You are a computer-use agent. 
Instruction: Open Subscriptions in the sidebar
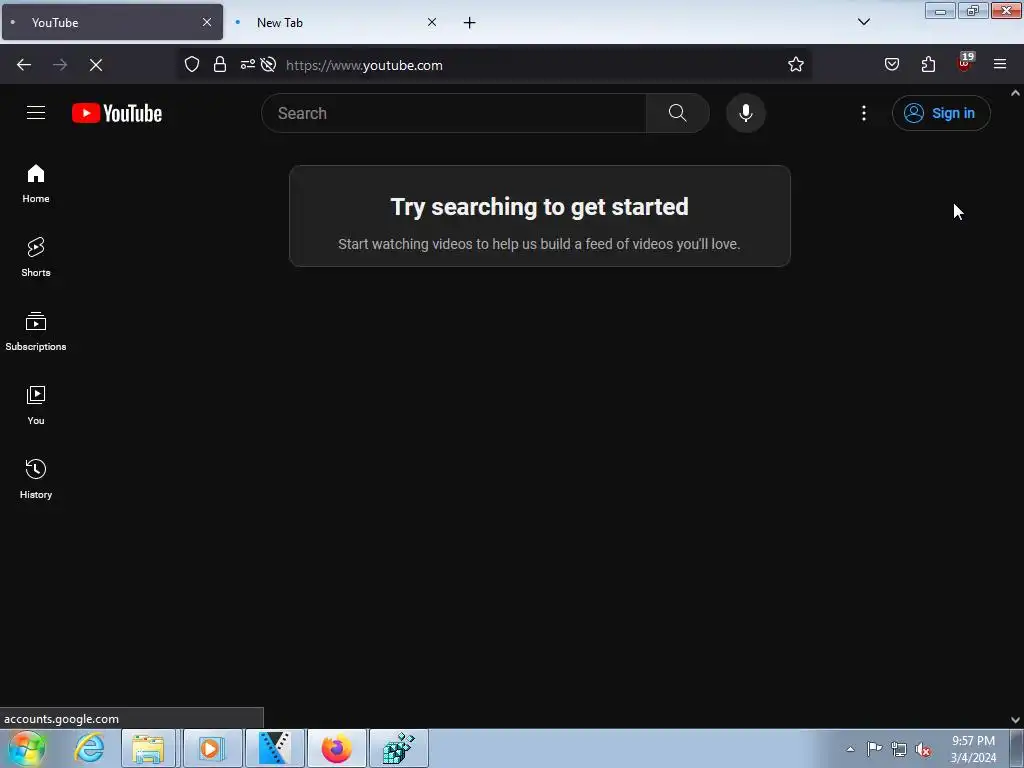(x=36, y=332)
